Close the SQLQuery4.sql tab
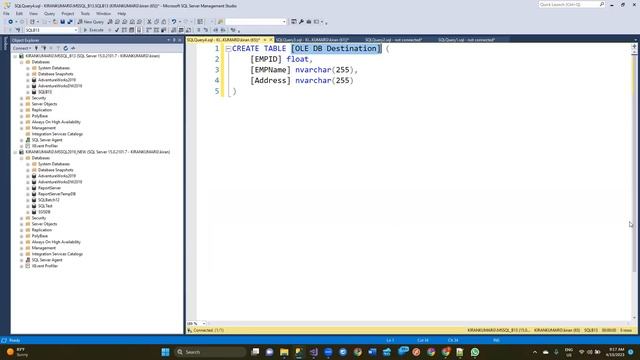Image resolution: width=640 pixels, height=360 pixels. point(271,40)
